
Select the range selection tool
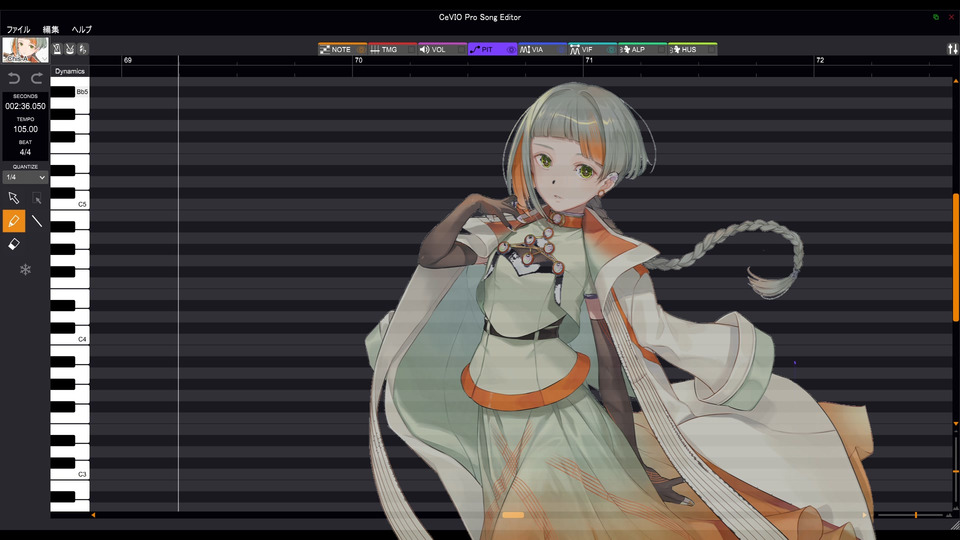(x=37, y=198)
